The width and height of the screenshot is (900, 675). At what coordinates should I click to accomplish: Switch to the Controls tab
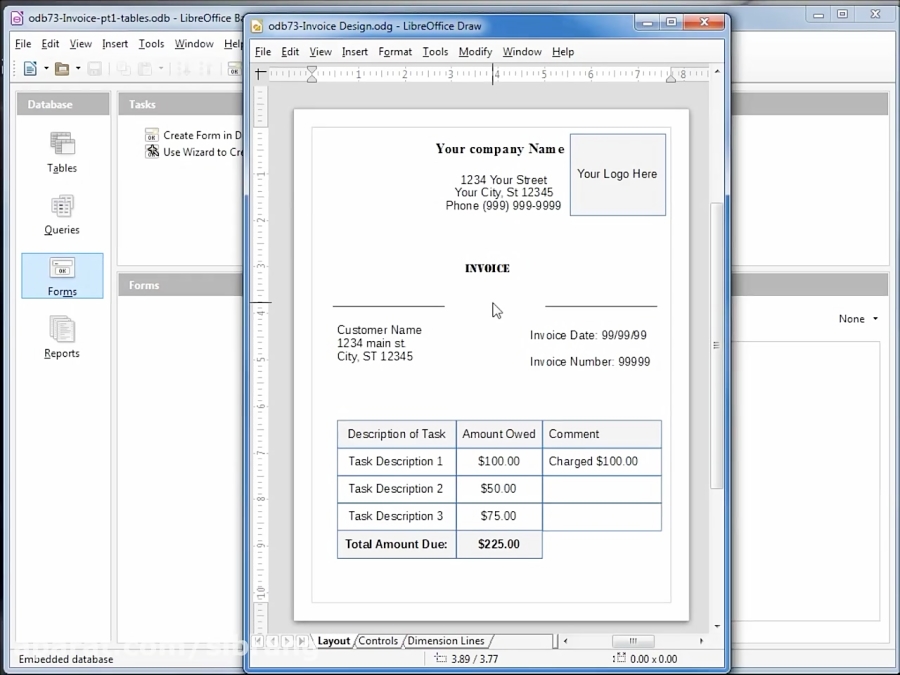pos(378,641)
